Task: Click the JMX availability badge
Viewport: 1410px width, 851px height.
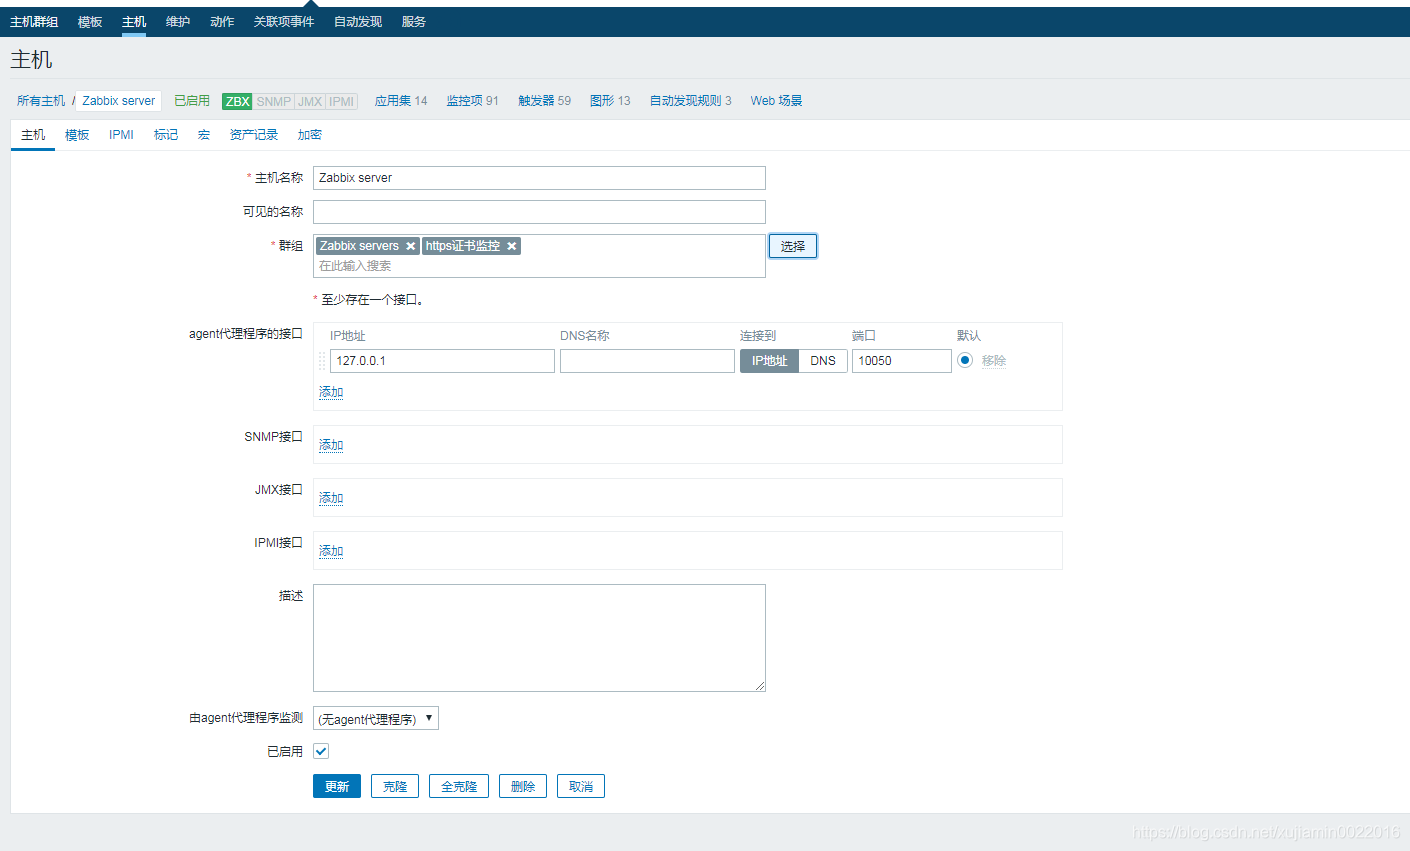Action: click(x=310, y=101)
